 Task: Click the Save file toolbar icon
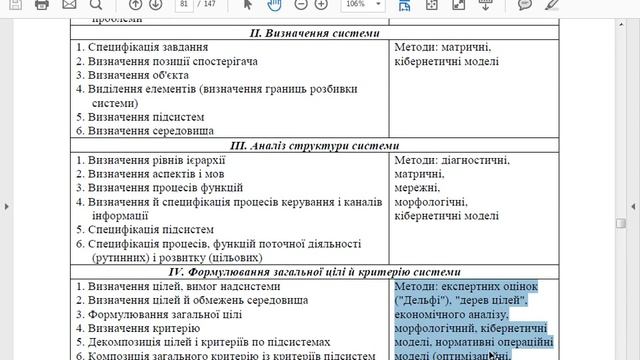pos(16,4)
